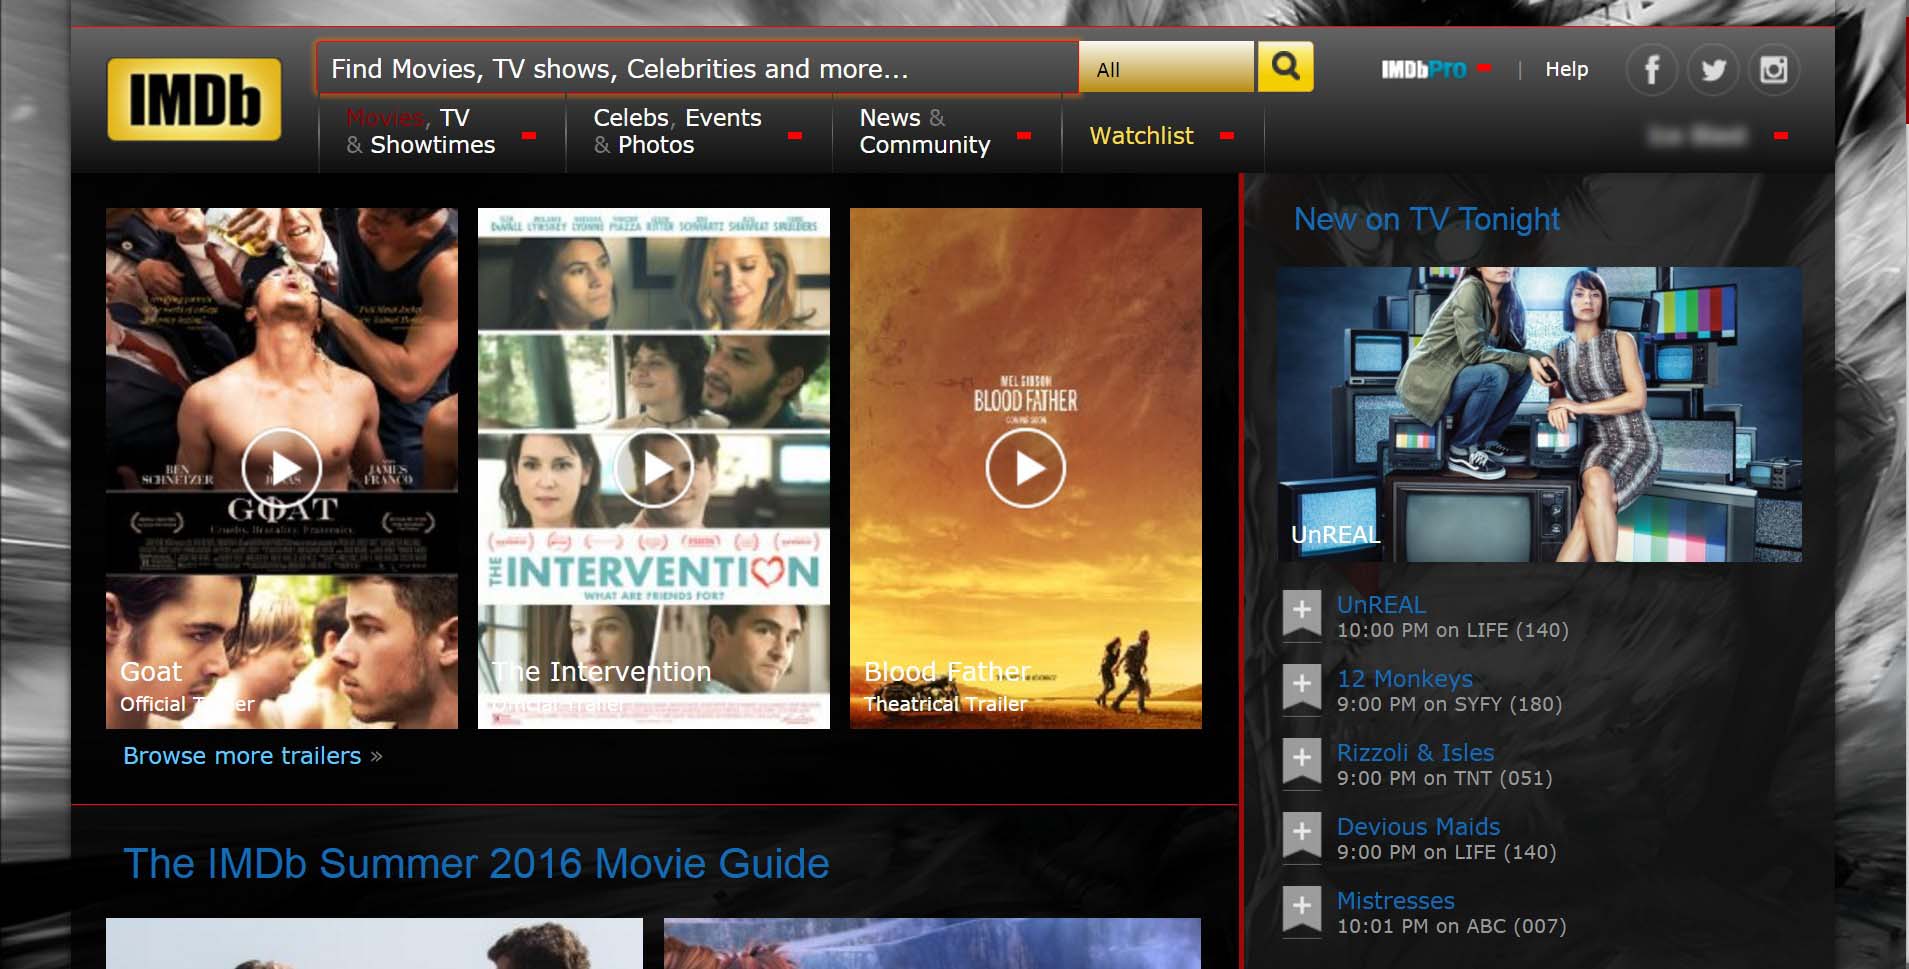Add Rizzoli & Isles to watchlist ribbon
This screenshot has width=1909, height=969.
1302,762
